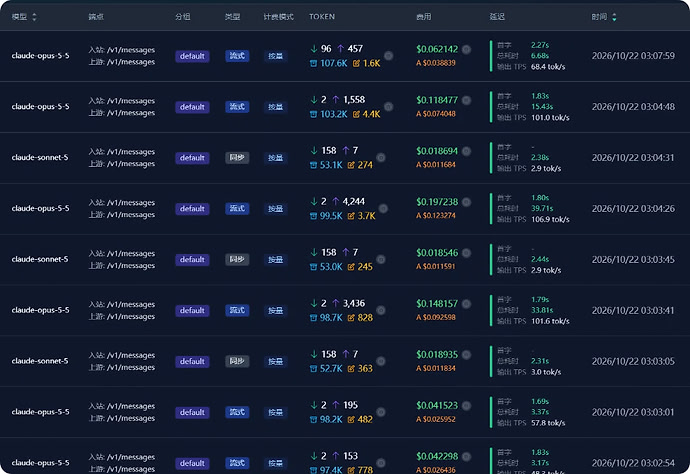The image size is (690, 474).
Task: Click the default tag in the 03:03:45 row
Action: tap(192, 260)
